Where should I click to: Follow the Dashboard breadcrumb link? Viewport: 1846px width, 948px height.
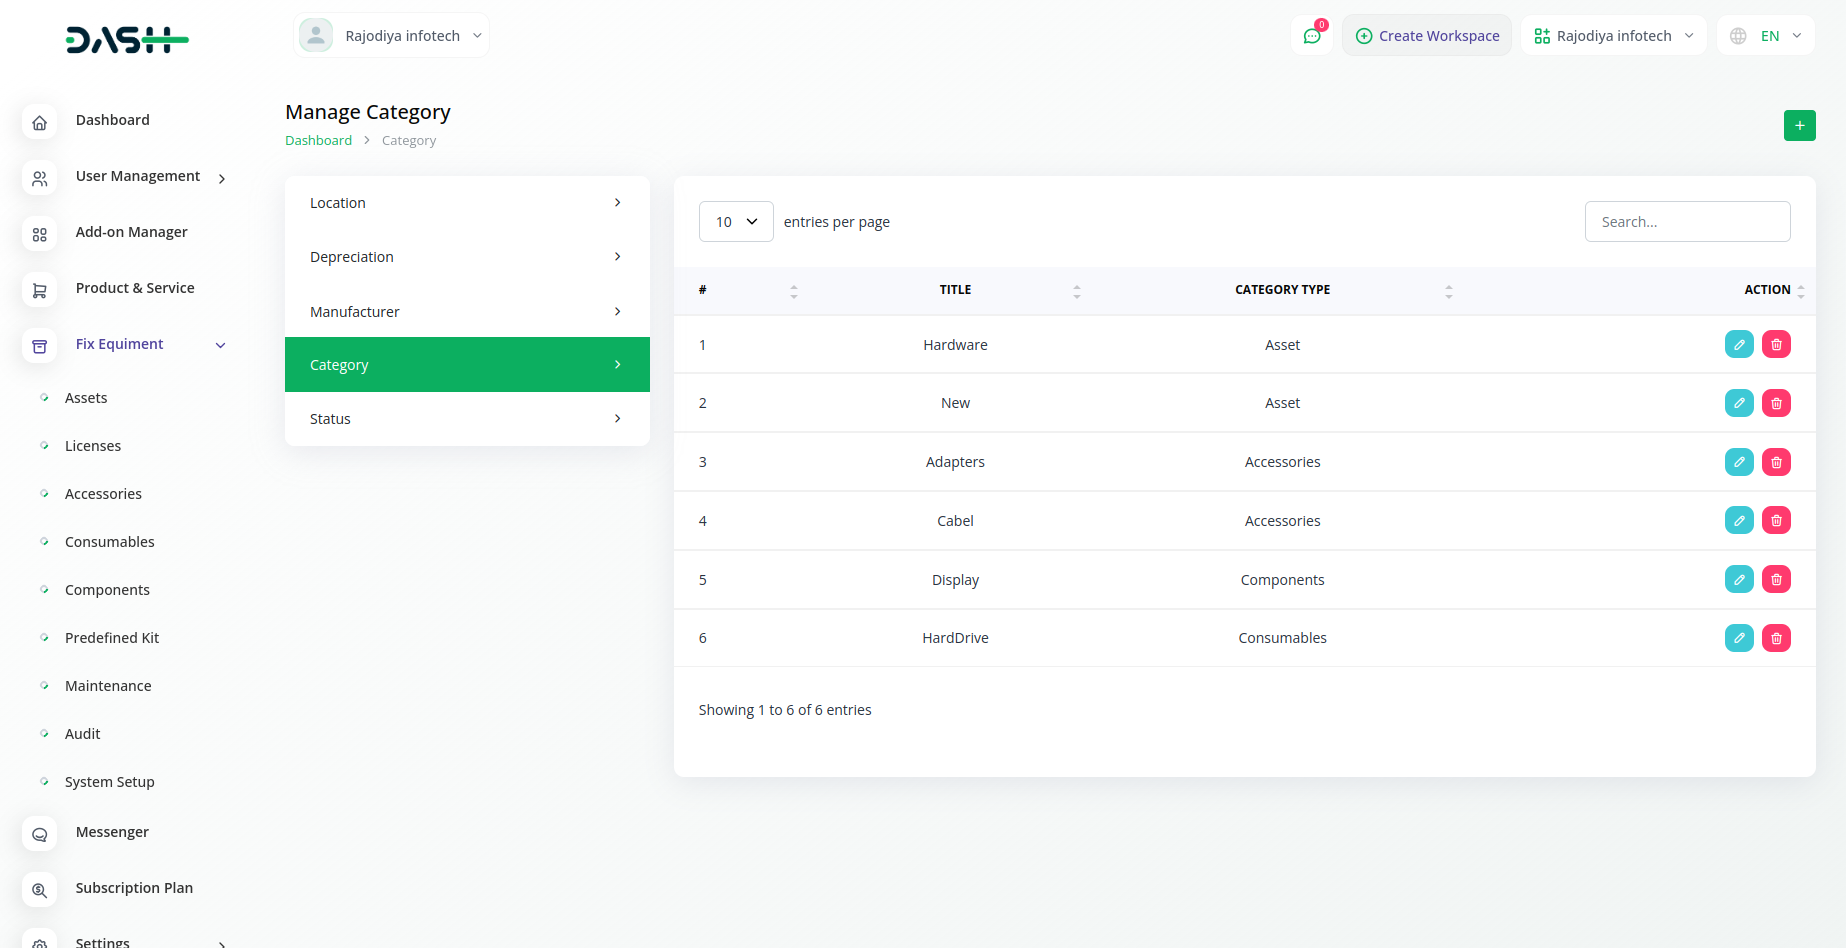[318, 141]
